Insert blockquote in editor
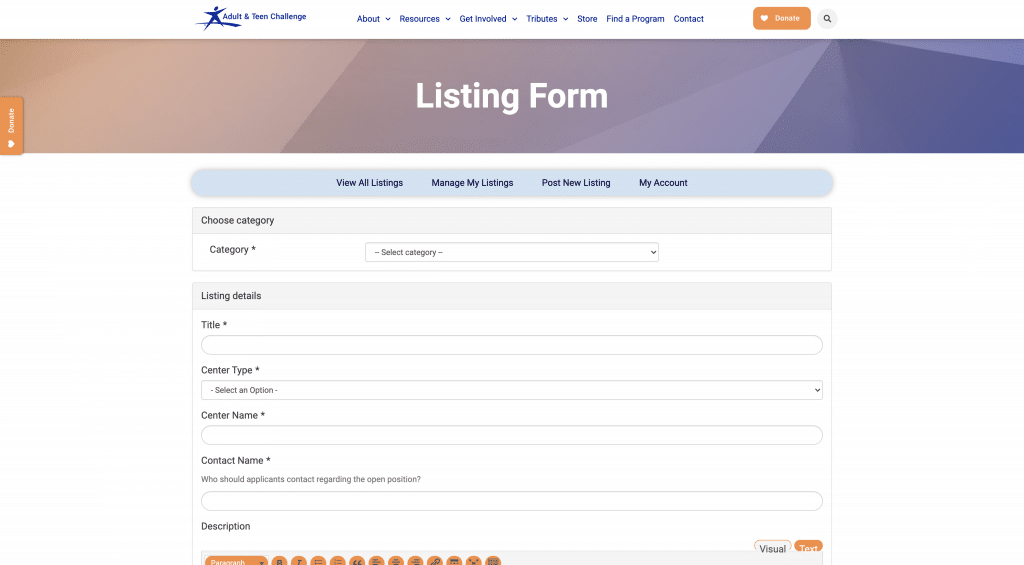Screen dimensions: 1024x565 tap(357, 561)
